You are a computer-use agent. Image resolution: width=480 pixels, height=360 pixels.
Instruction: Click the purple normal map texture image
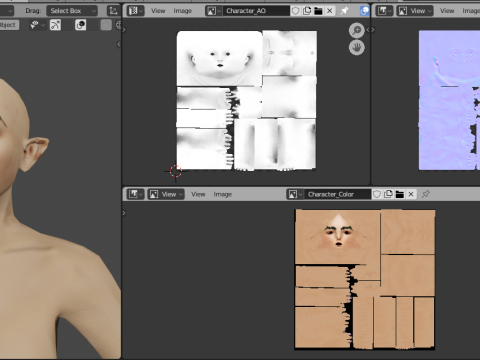pos(449,100)
